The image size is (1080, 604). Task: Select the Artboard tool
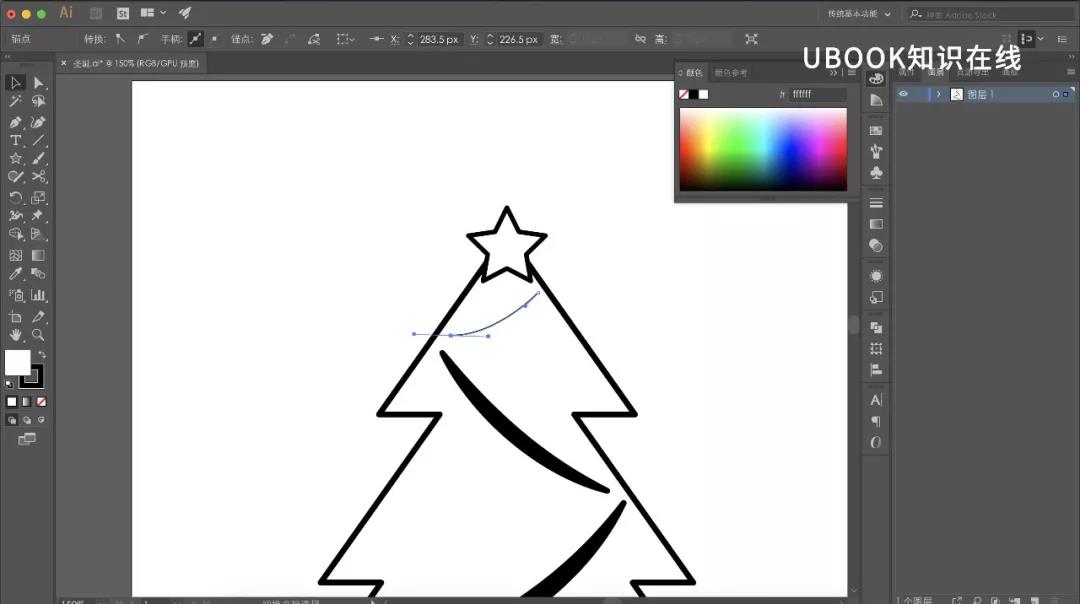tap(15, 317)
